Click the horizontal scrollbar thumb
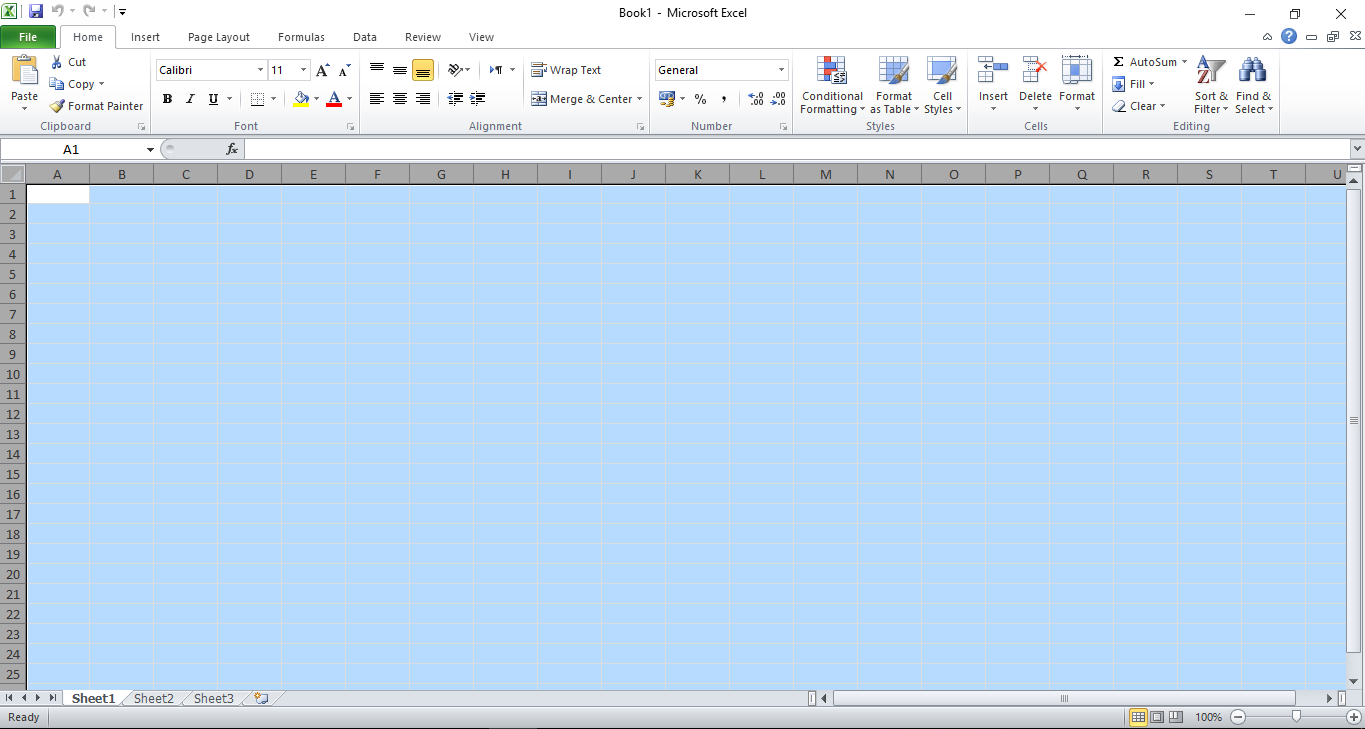1365x729 pixels. click(1064, 698)
